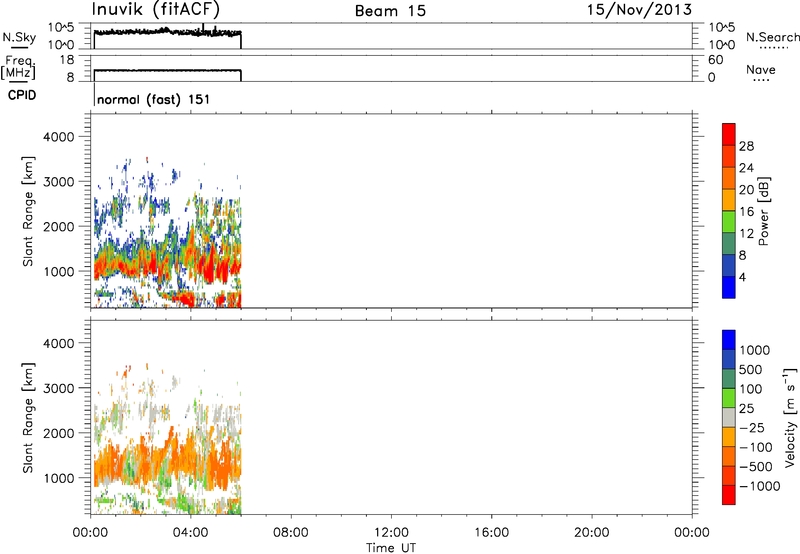Screen dimensions: 800x554
Task: Select the 'normal (fast) 151' text
Action: coord(153,99)
